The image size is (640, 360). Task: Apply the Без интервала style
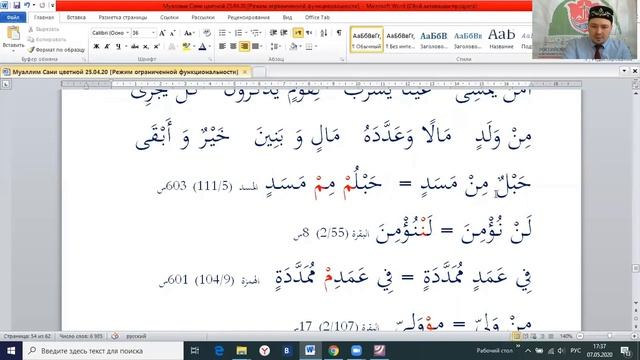point(400,40)
